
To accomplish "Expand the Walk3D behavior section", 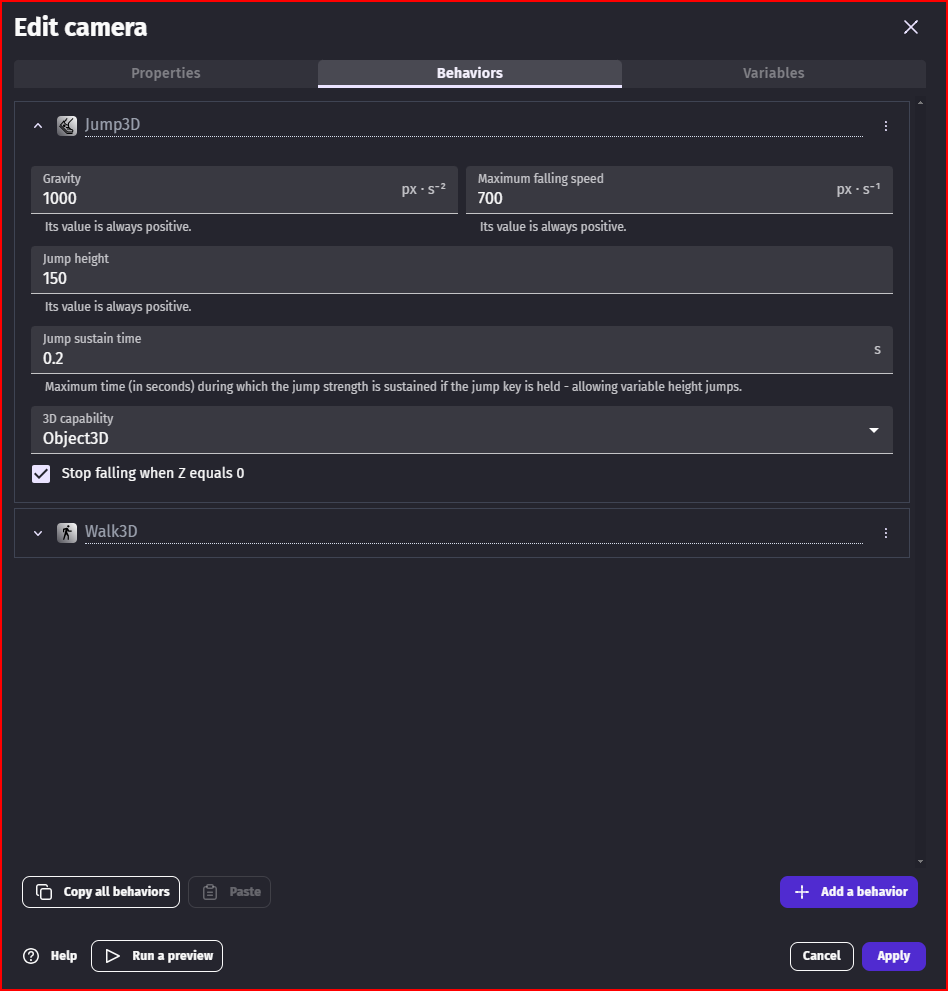I will [x=38, y=533].
